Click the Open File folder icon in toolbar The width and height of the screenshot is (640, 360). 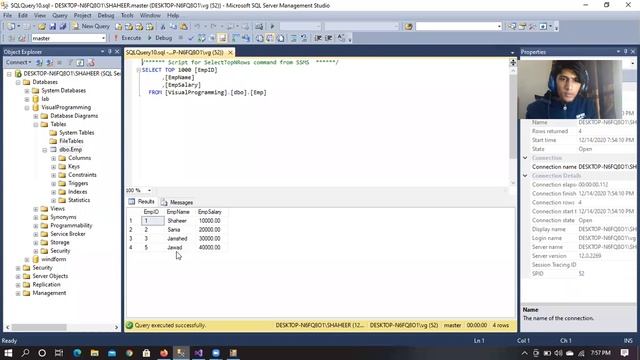[x=42, y=27]
